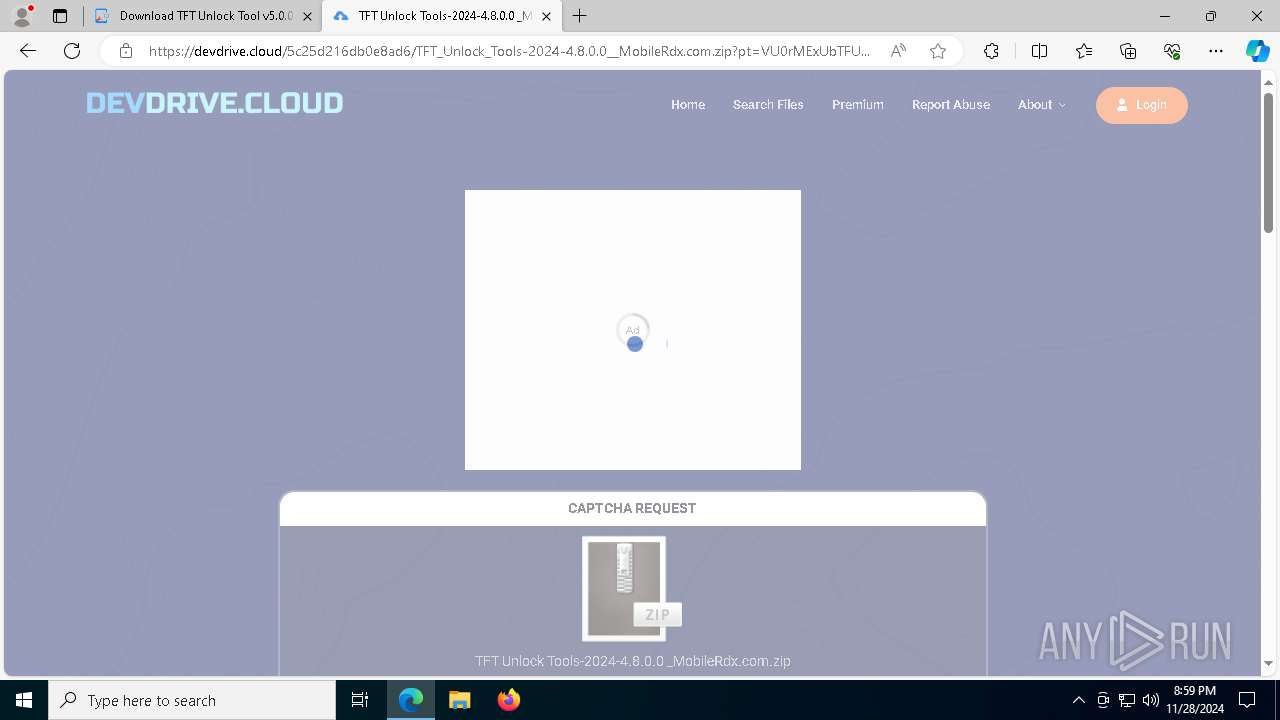Viewport: 1280px width, 720px height.
Task: Launch Firefox from taskbar
Action: (508, 700)
